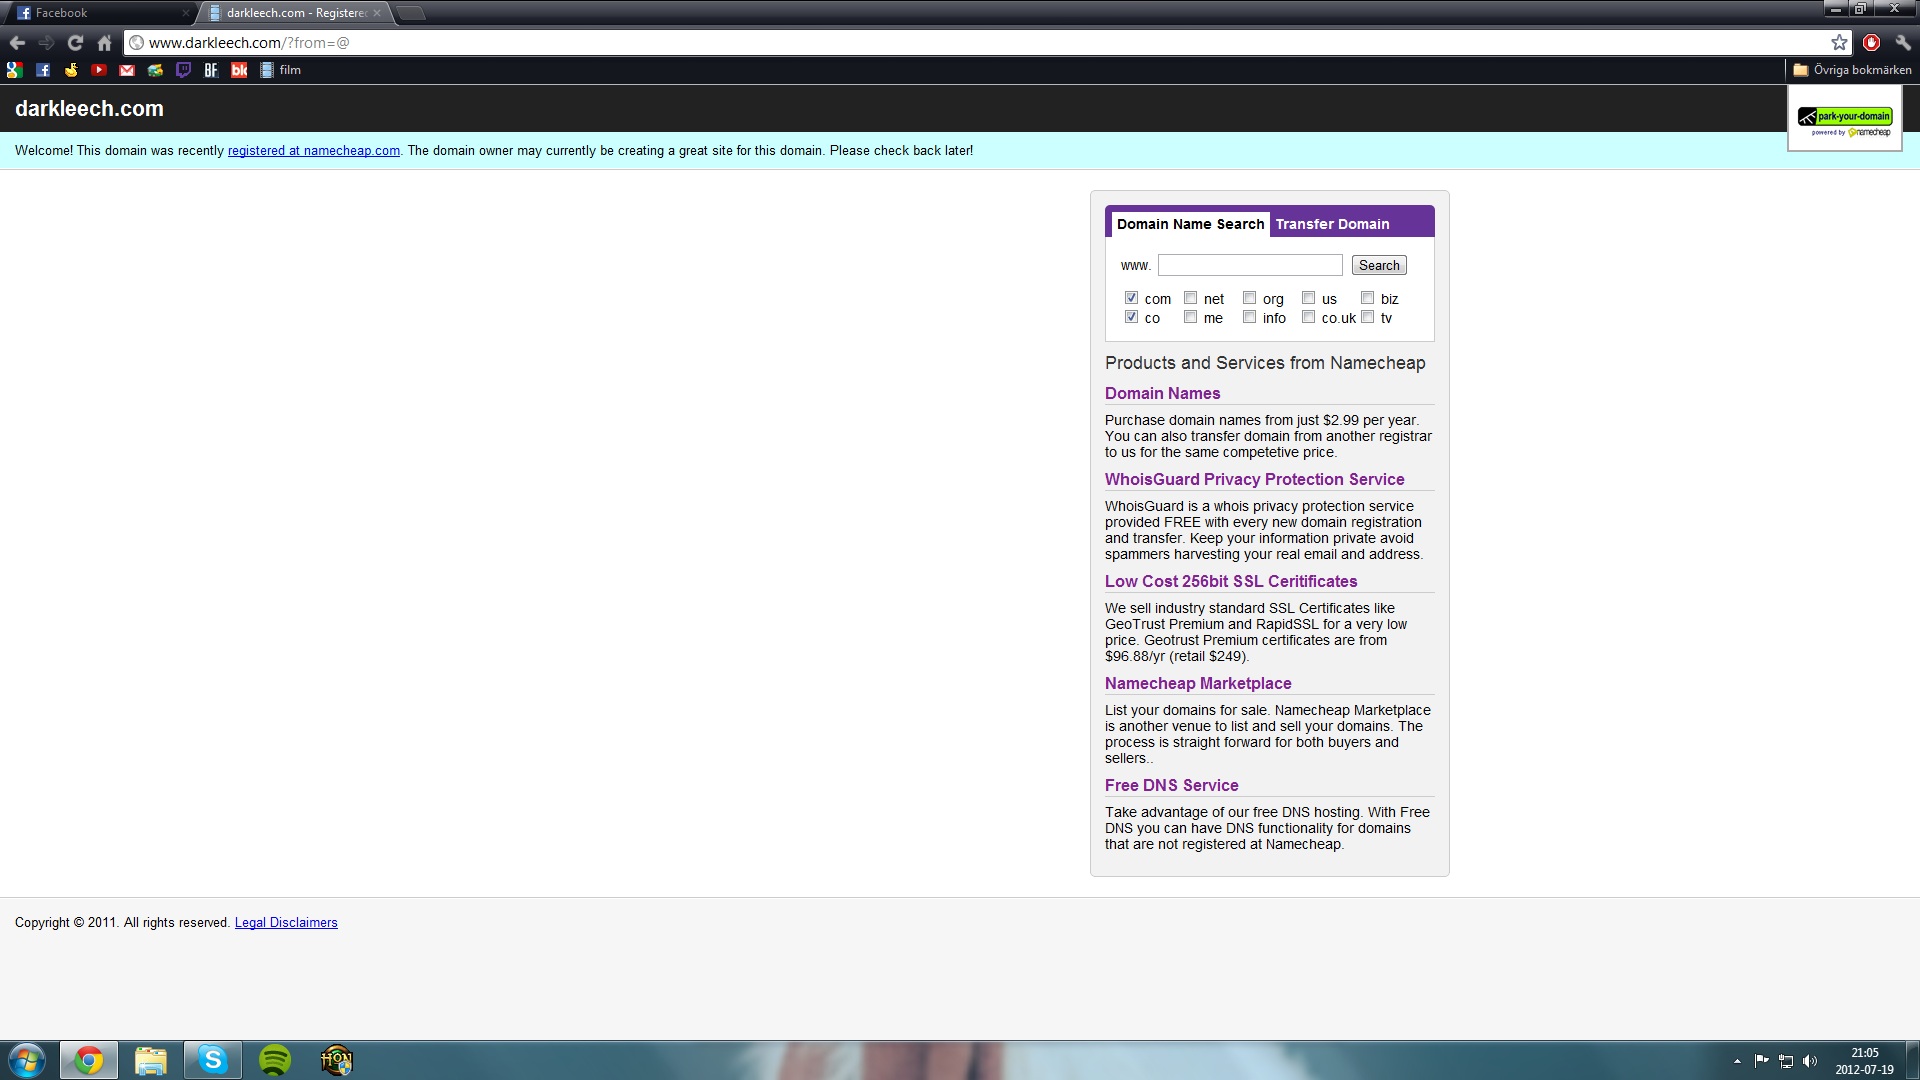The image size is (1920, 1080).
Task: Bookmark this page with the star icon
Action: 1839,42
